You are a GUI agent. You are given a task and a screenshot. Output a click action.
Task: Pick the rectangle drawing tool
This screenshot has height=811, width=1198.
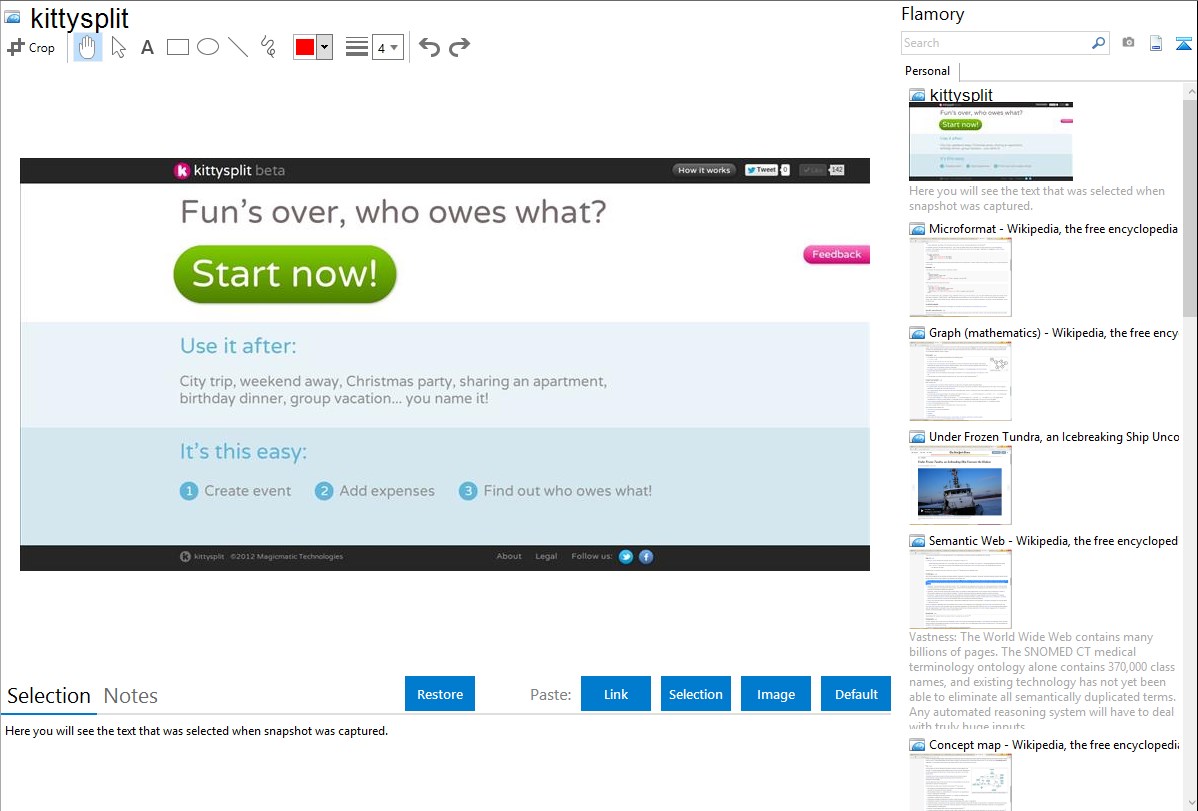coord(177,47)
